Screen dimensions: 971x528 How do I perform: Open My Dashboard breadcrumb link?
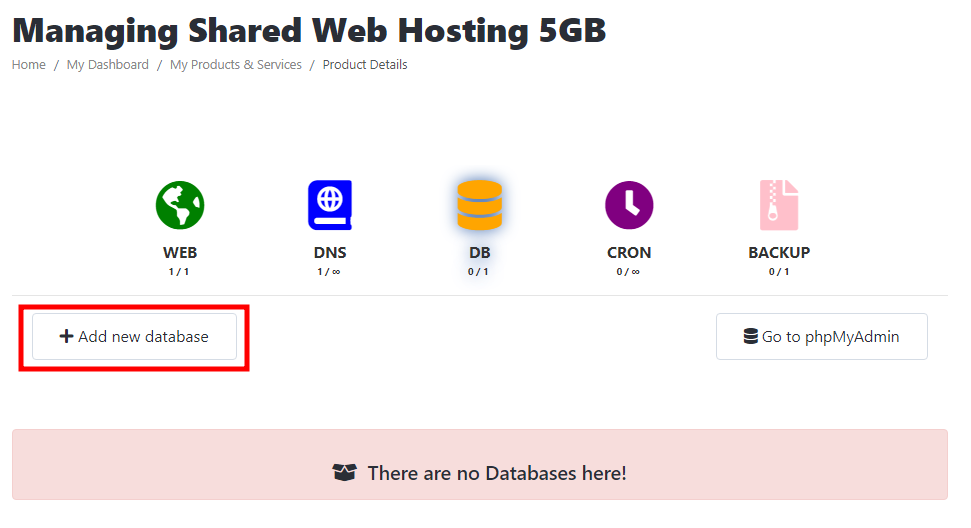108,64
